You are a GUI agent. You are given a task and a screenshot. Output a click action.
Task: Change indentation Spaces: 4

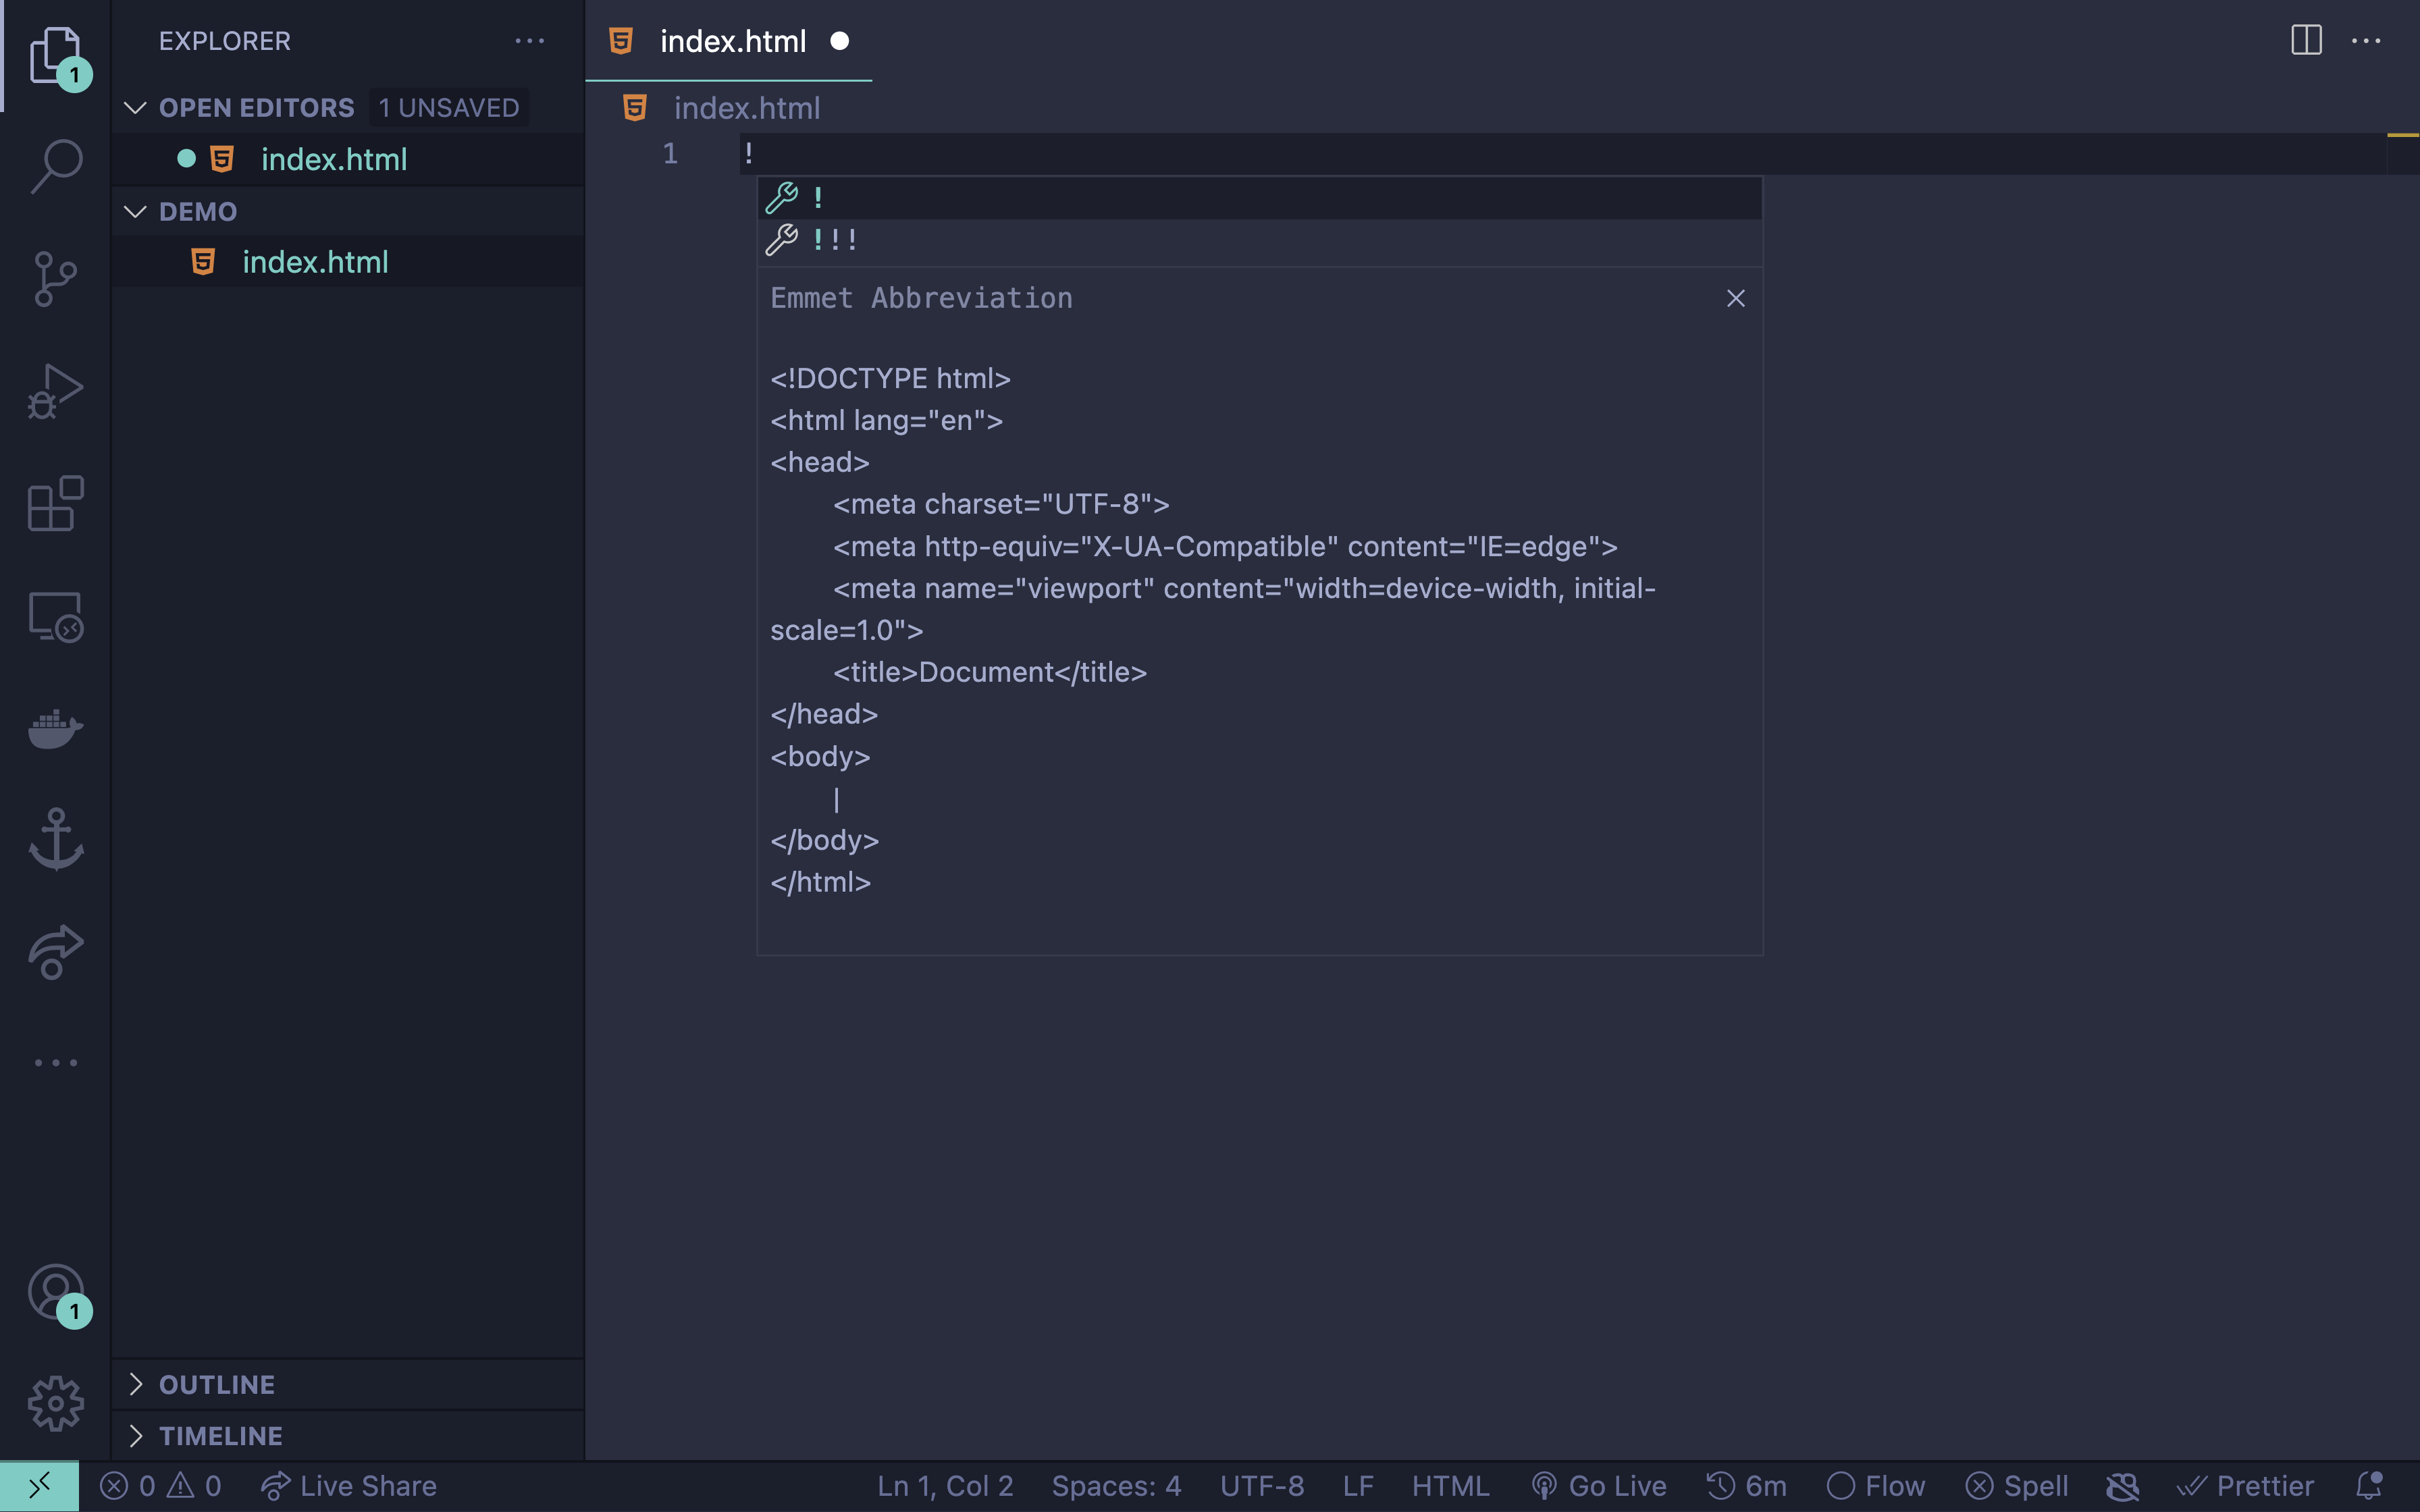coord(1116,1486)
